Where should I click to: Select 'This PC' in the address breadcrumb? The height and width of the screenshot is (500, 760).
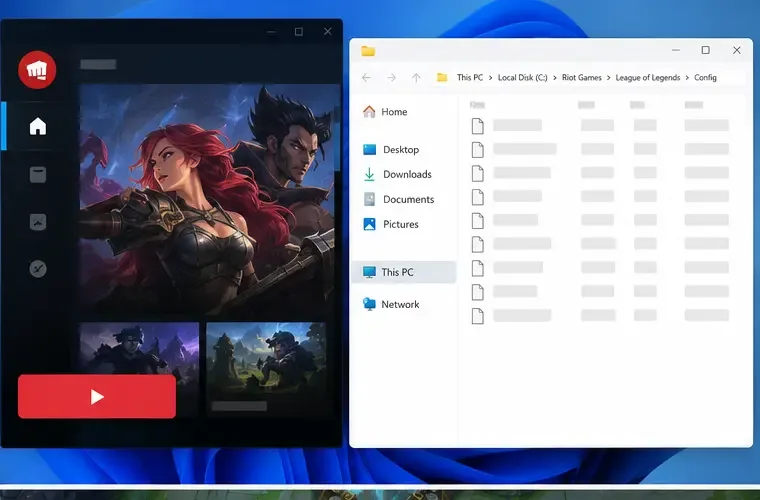point(470,78)
